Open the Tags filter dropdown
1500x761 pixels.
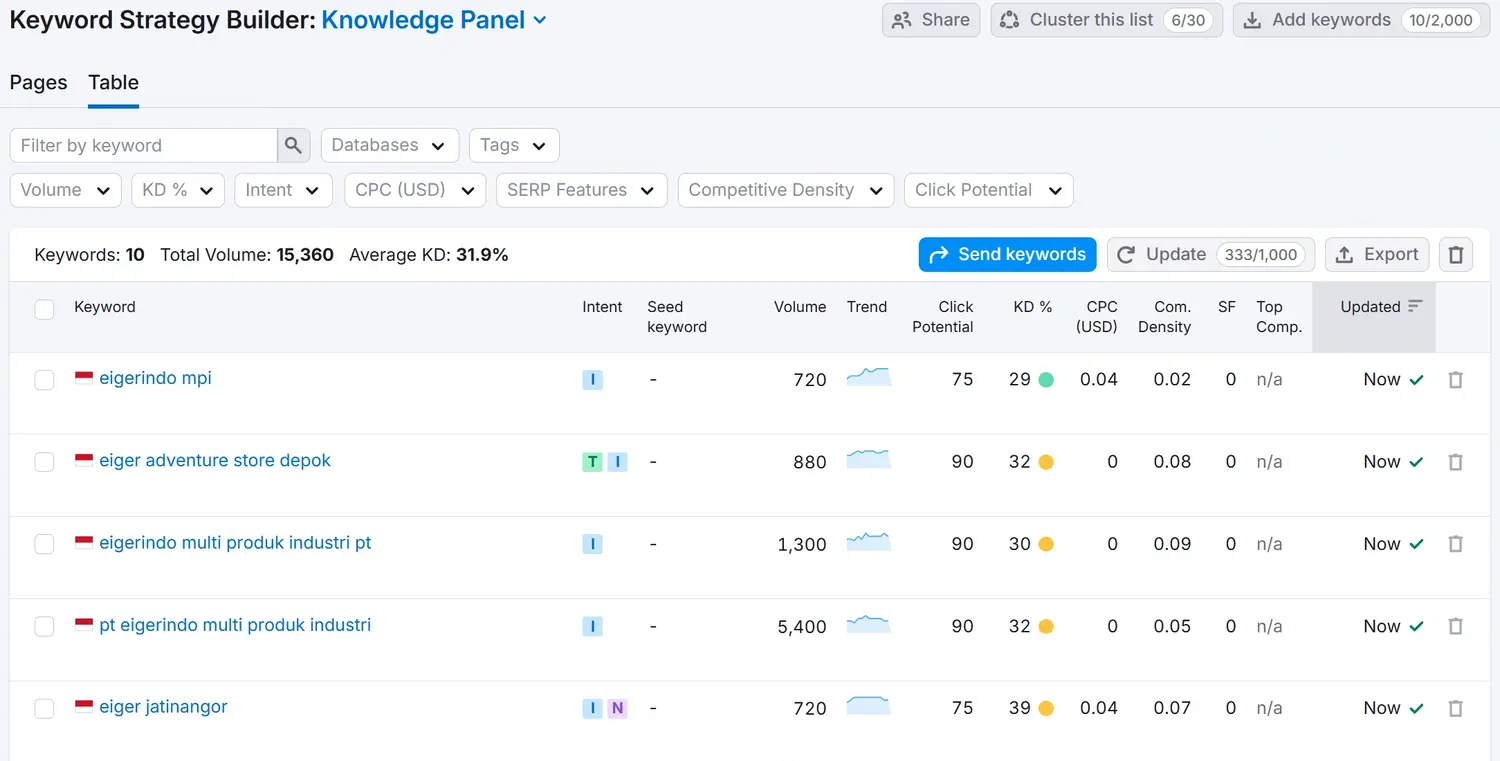click(514, 145)
